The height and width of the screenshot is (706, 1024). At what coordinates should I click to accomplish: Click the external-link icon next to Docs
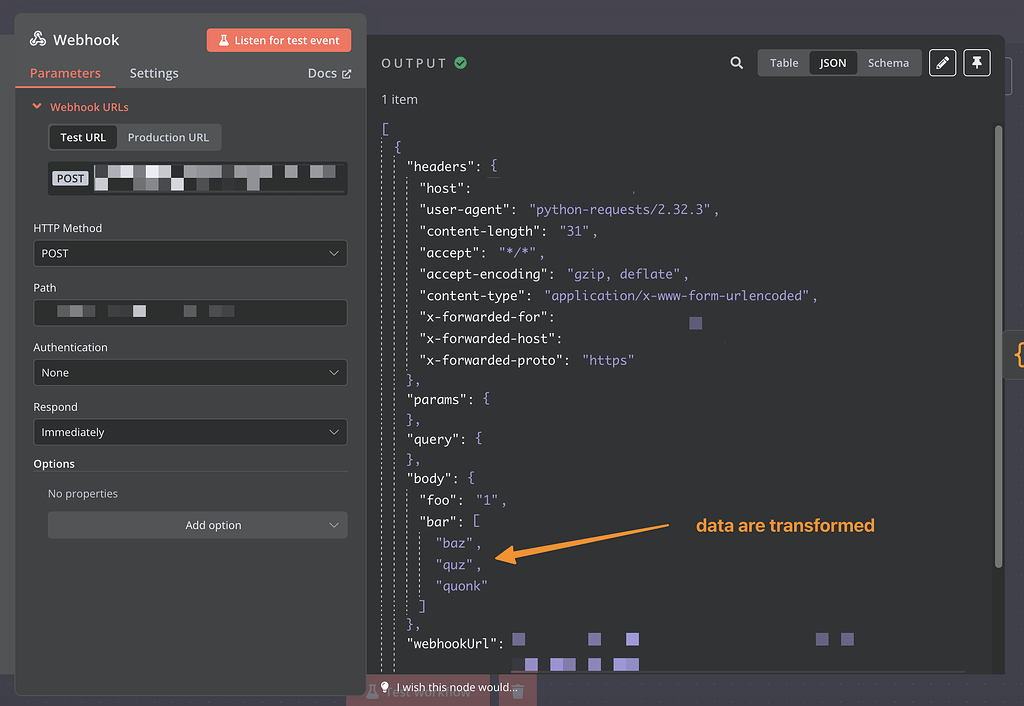click(347, 72)
